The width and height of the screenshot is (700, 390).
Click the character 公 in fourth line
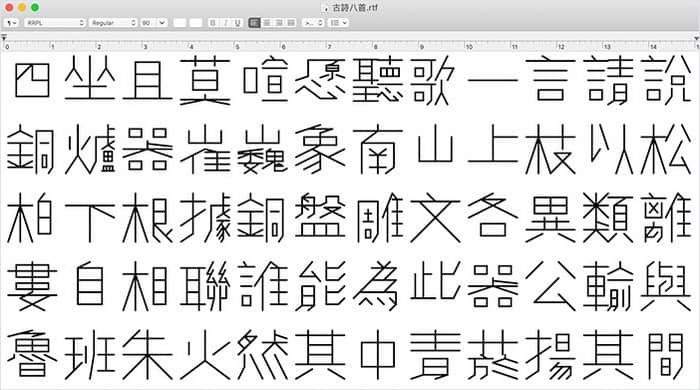pyautogui.click(x=550, y=286)
